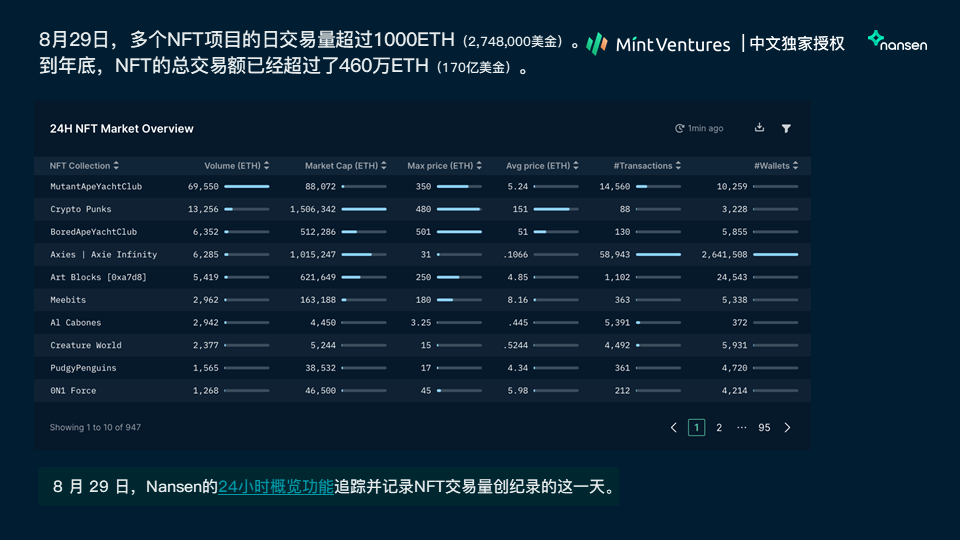Screen dimensions: 960x540
Task: Click Showing 1 to 10 of 947
Action: click(96, 427)
